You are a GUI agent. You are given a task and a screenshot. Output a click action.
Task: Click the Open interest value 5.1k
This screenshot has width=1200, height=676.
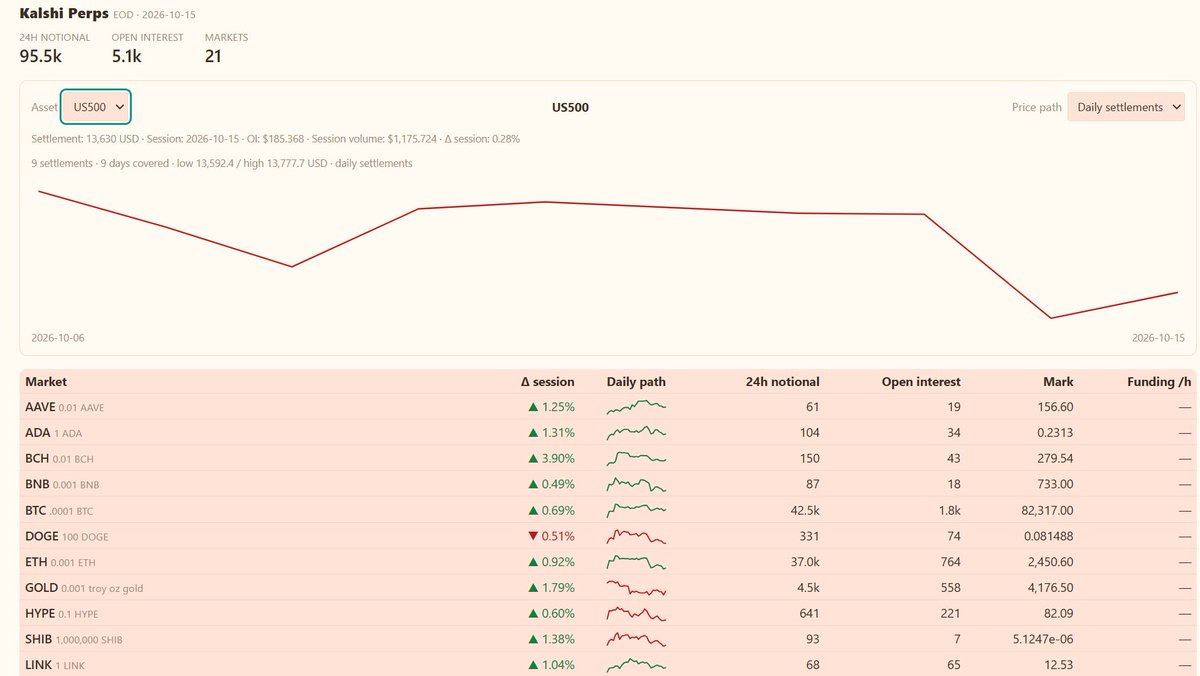click(127, 56)
